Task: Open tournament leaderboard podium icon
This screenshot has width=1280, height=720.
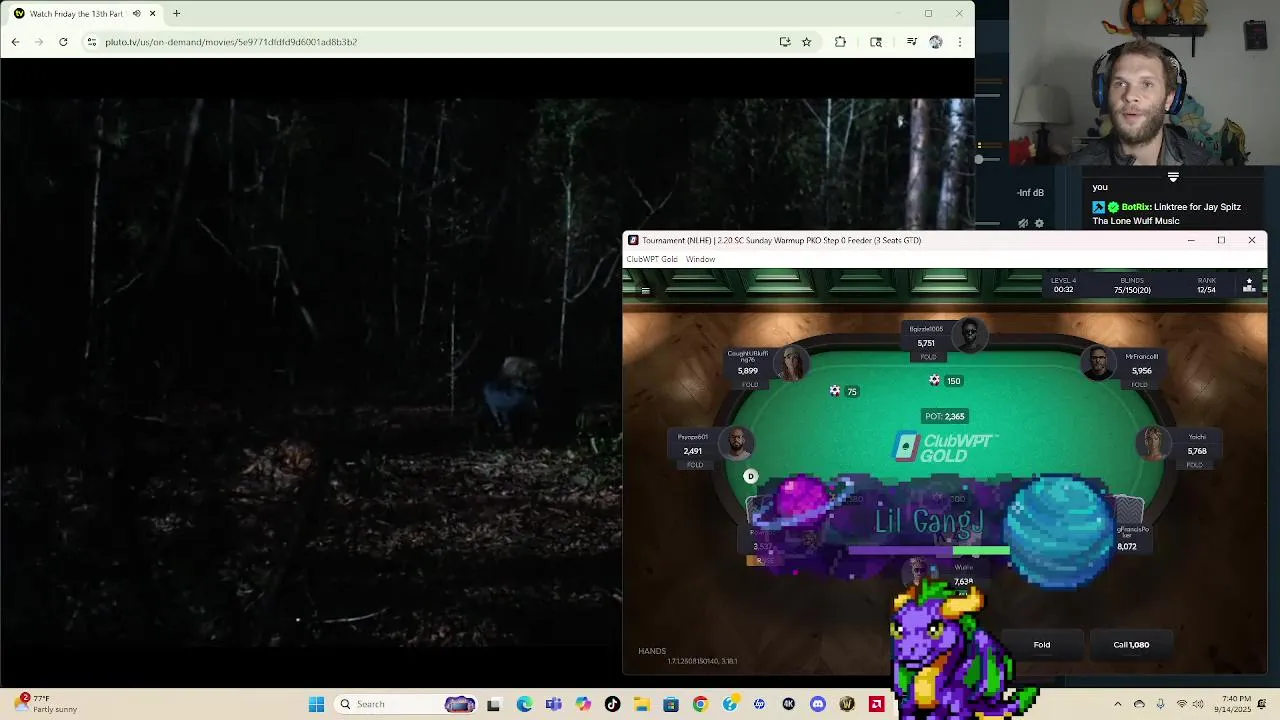Action: pos(1249,286)
